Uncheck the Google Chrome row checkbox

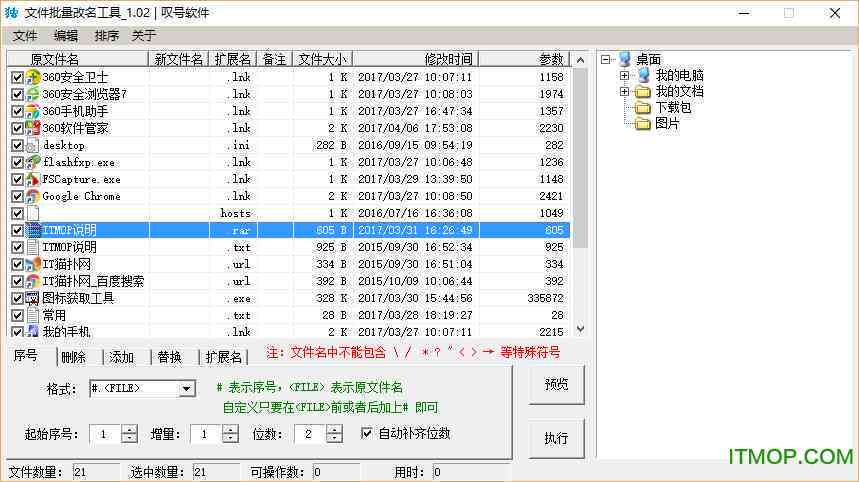tap(17, 196)
